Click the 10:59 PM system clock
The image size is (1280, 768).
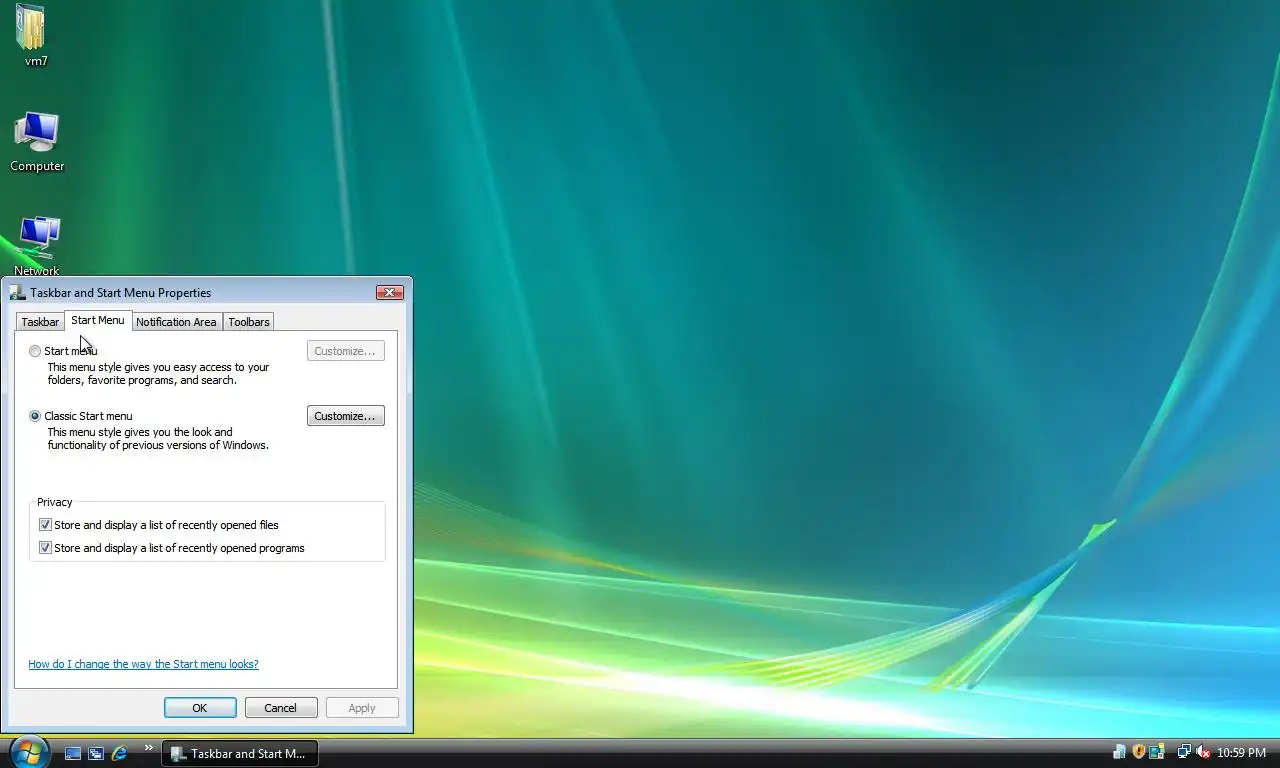click(x=1241, y=753)
